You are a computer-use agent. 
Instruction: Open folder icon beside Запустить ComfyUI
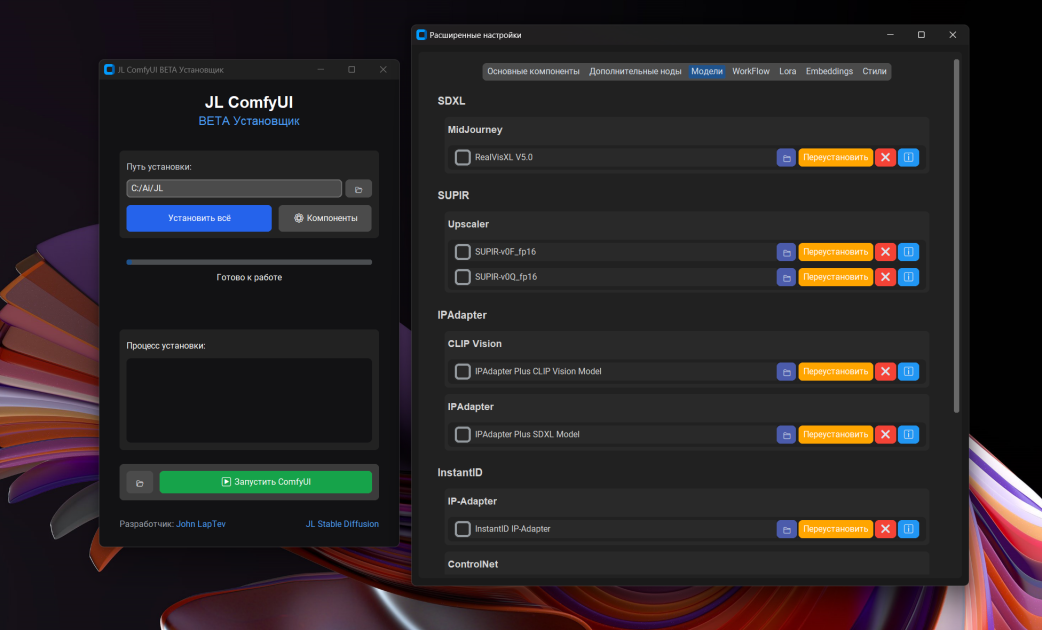point(140,482)
